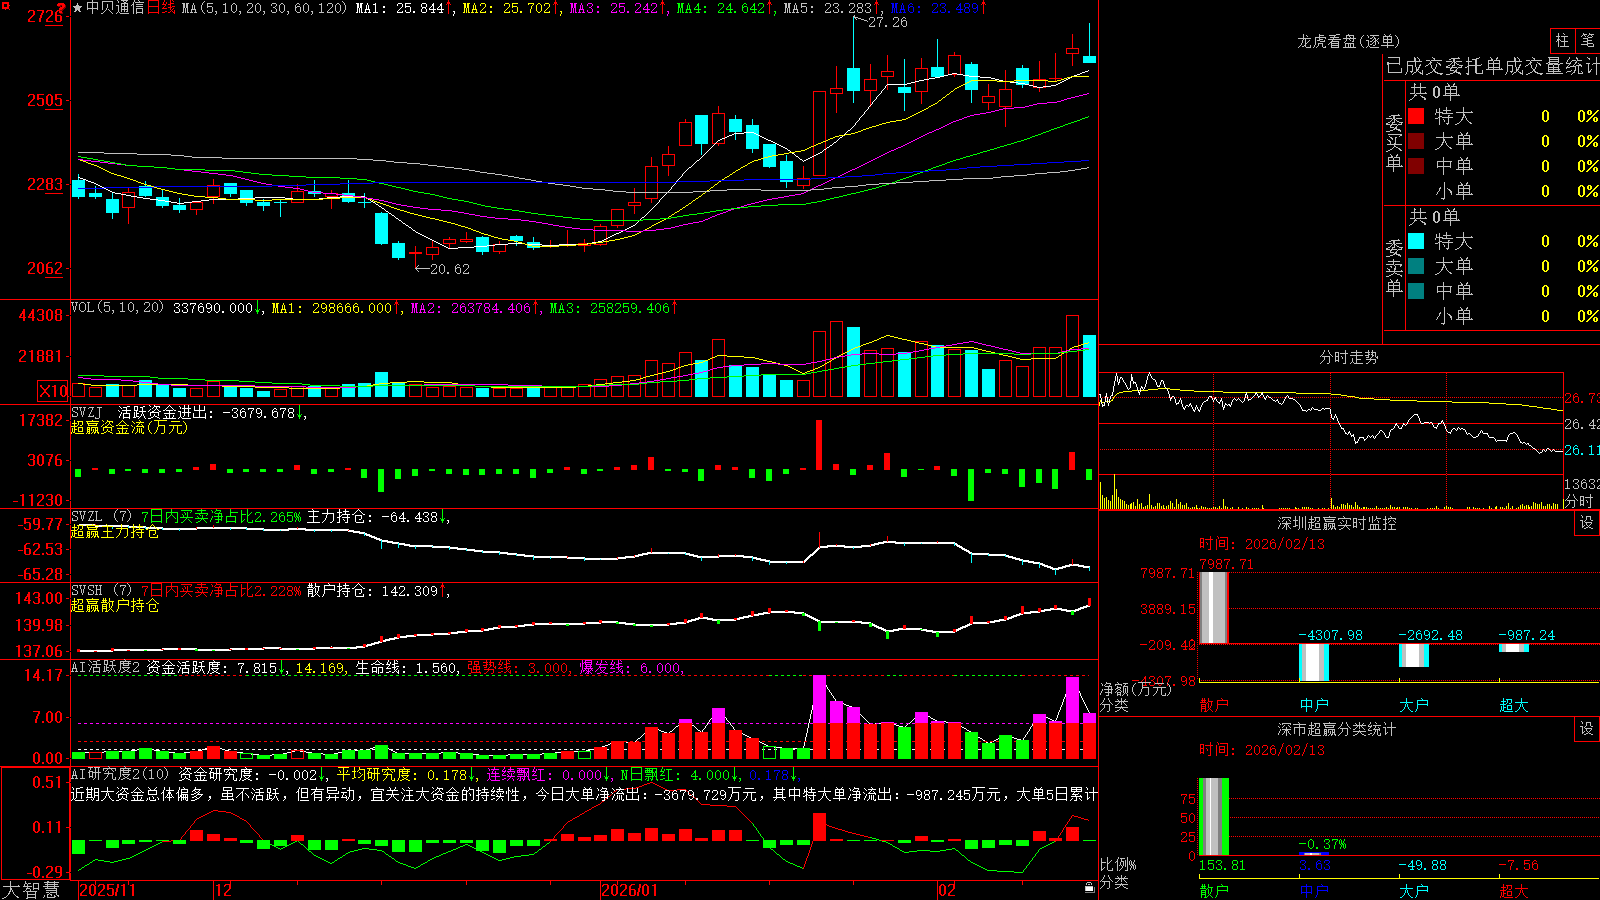Click the 20.62 low price annotation
The image size is (1600, 900).
tap(449, 269)
